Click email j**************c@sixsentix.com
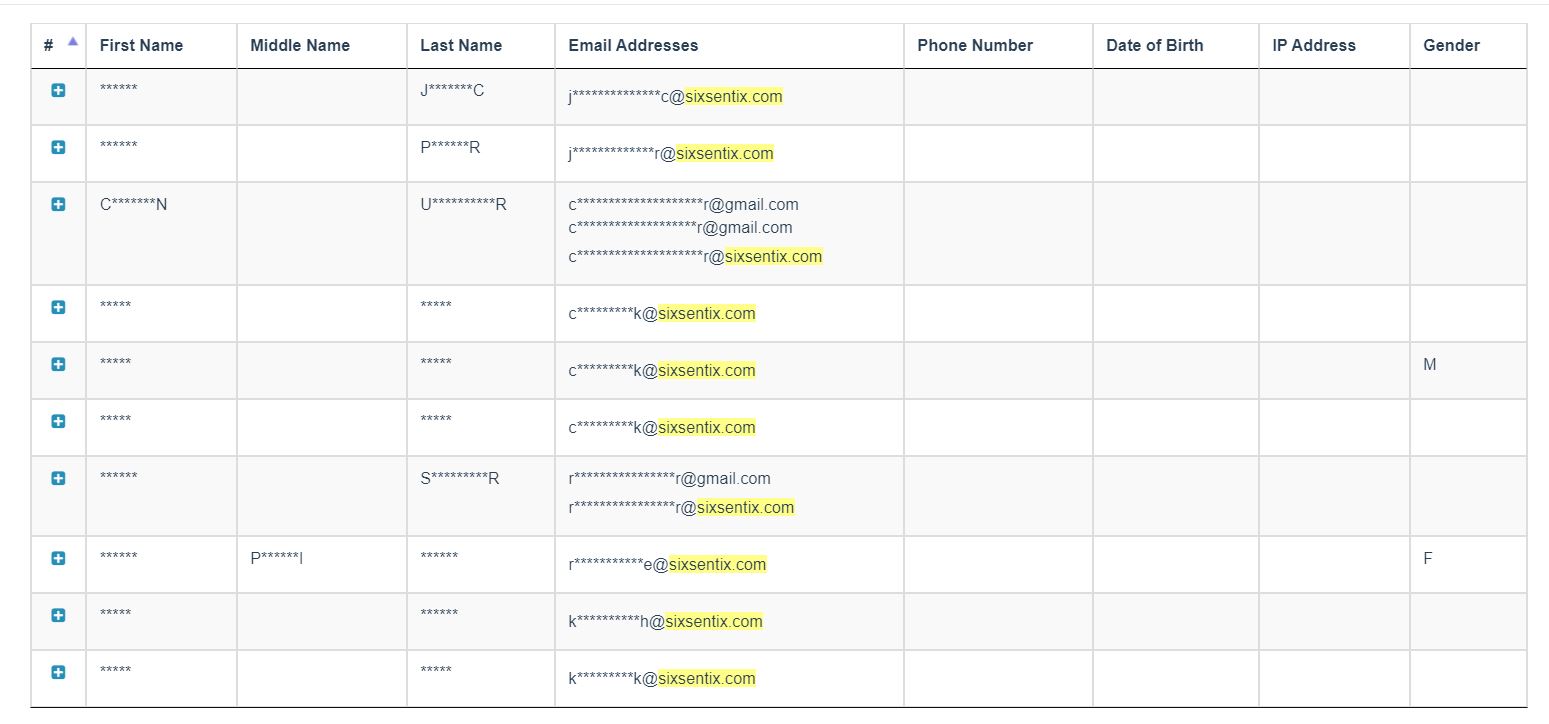 point(675,97)
